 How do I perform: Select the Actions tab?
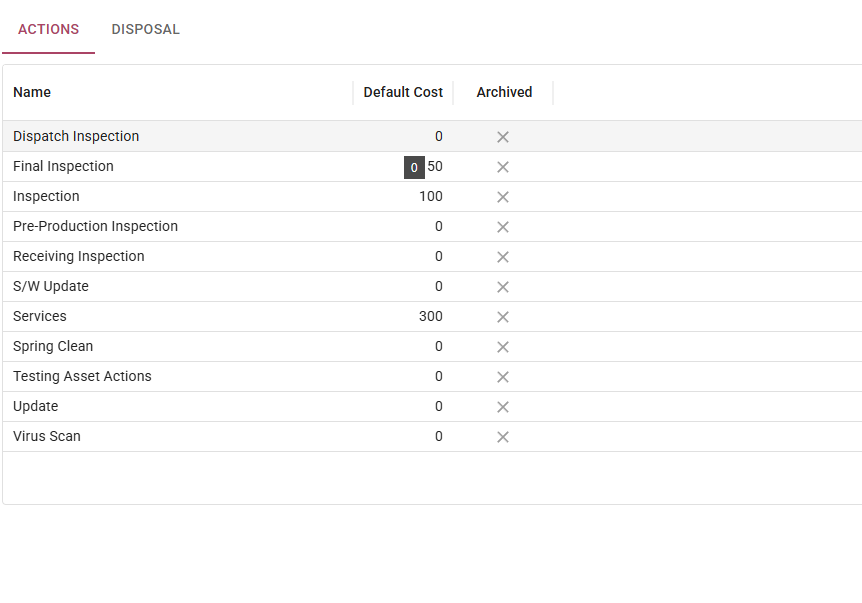(48, 29)
